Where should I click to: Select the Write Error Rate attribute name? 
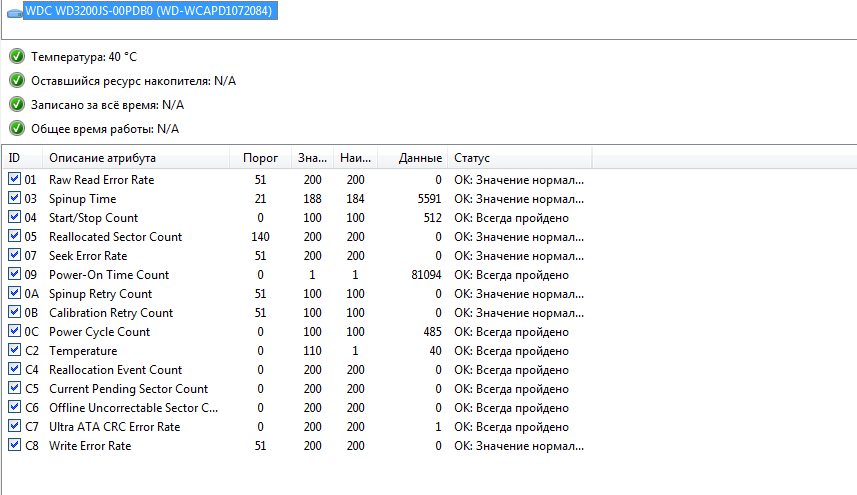(90, 446)
